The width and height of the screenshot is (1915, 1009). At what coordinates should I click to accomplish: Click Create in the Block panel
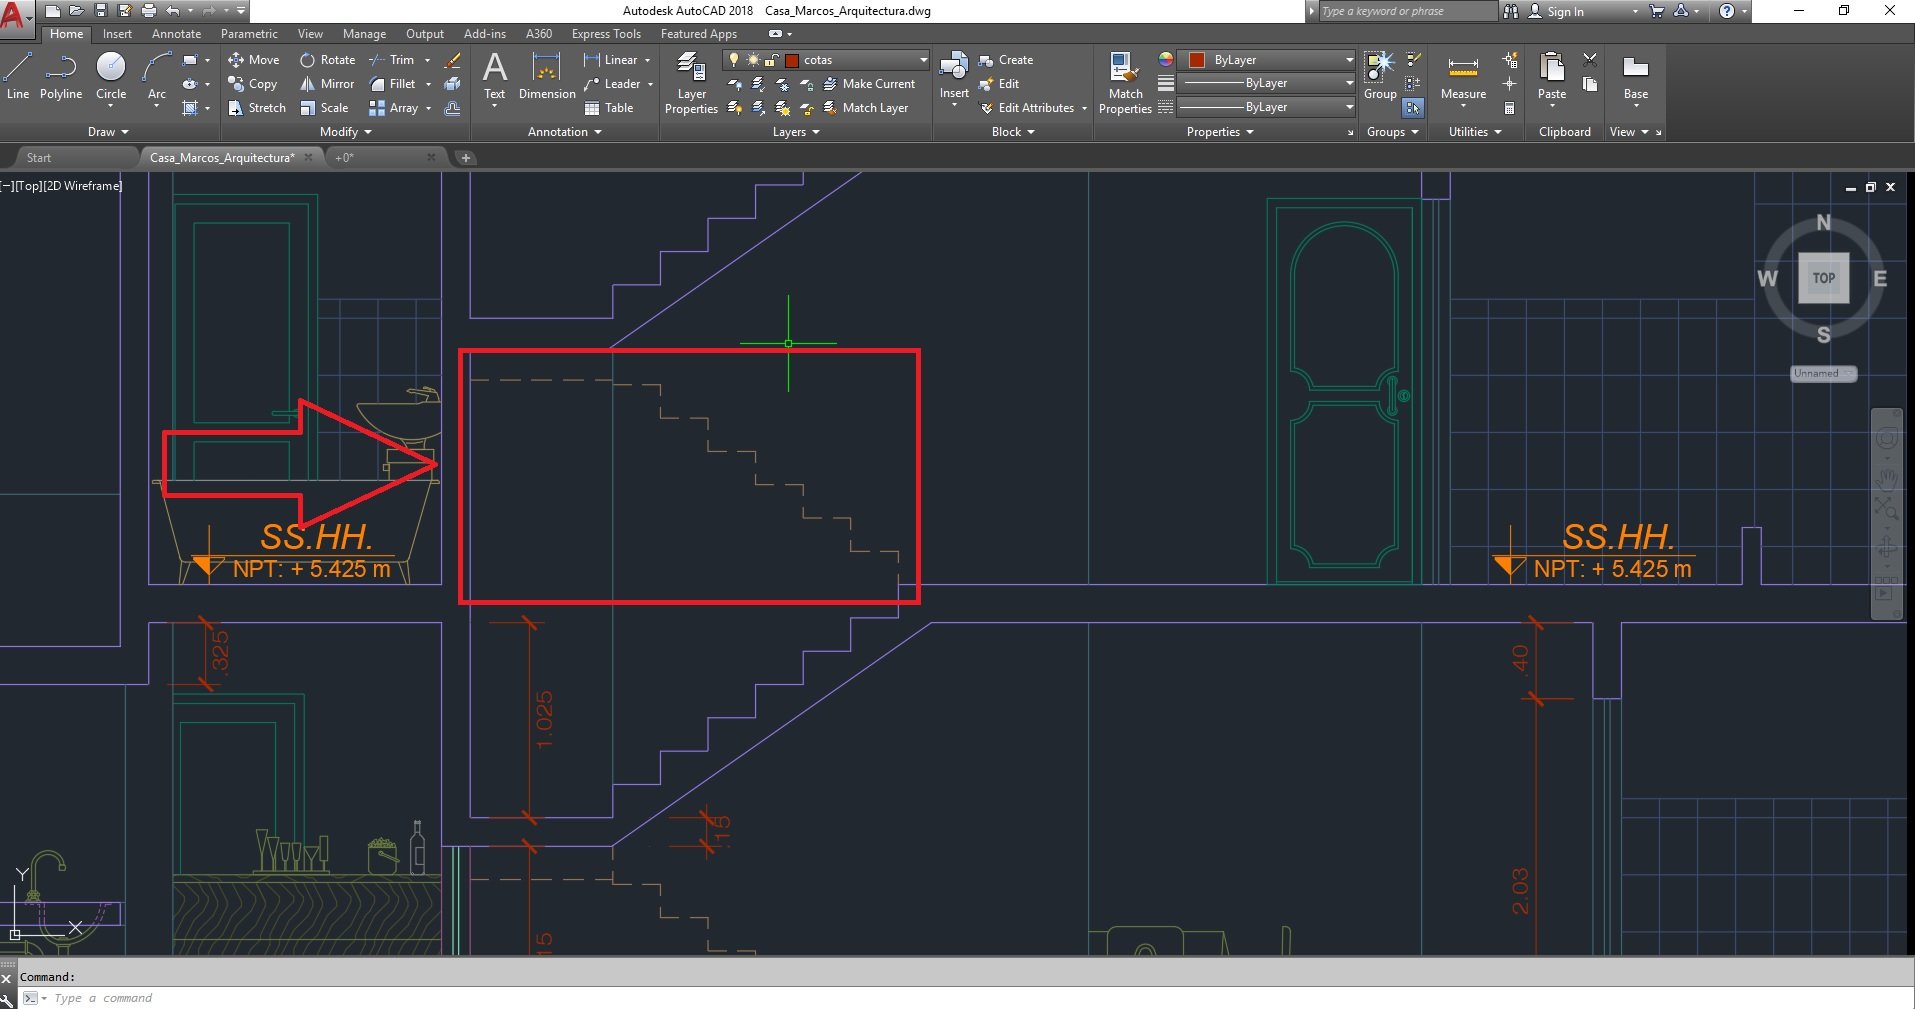[x=1005, y=60]
